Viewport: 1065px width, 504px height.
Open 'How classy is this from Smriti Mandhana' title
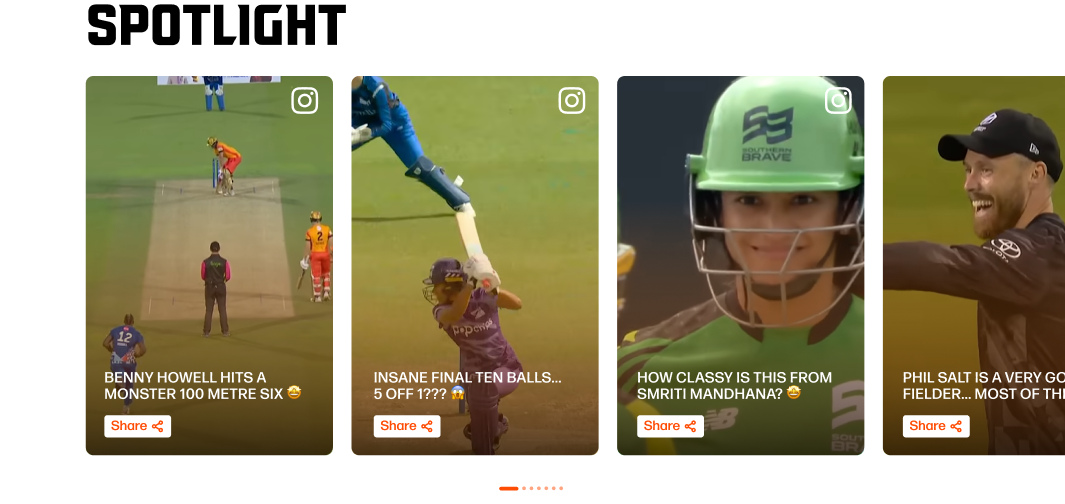click(x=734, y=385)
